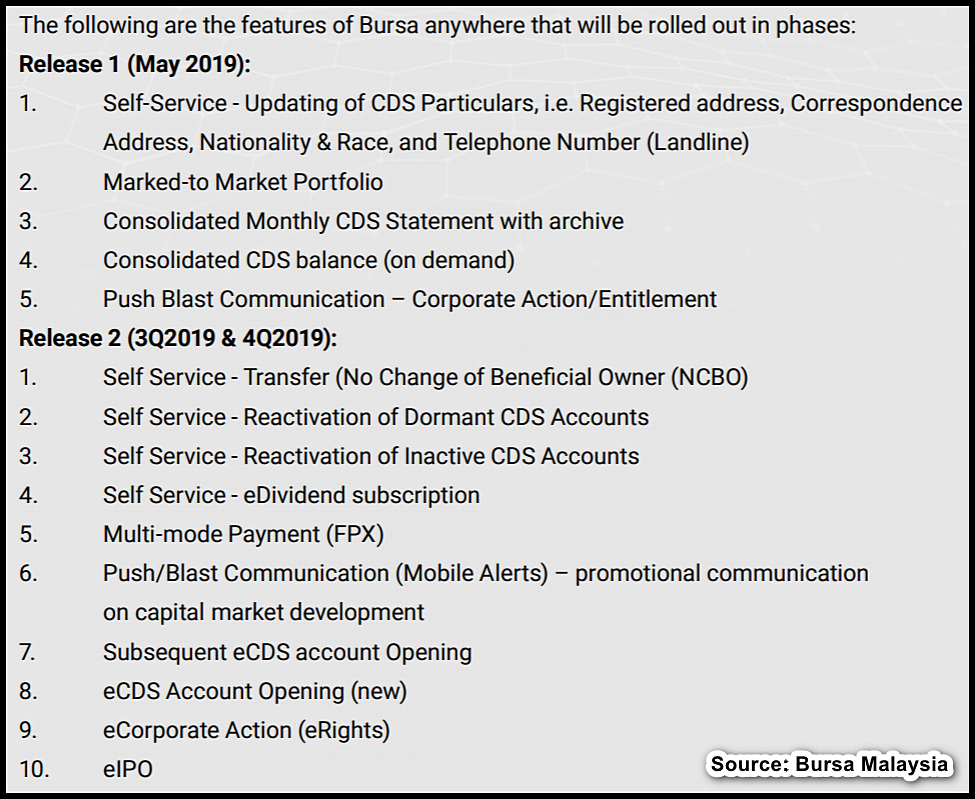Click eCorporate Action (eRights) item

click(246, 731)
